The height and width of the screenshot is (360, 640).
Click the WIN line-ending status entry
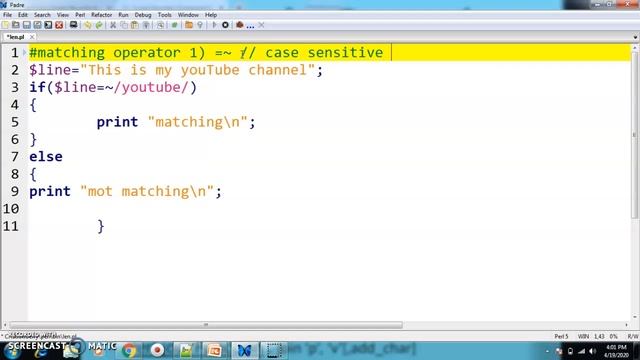coord(583,336)
